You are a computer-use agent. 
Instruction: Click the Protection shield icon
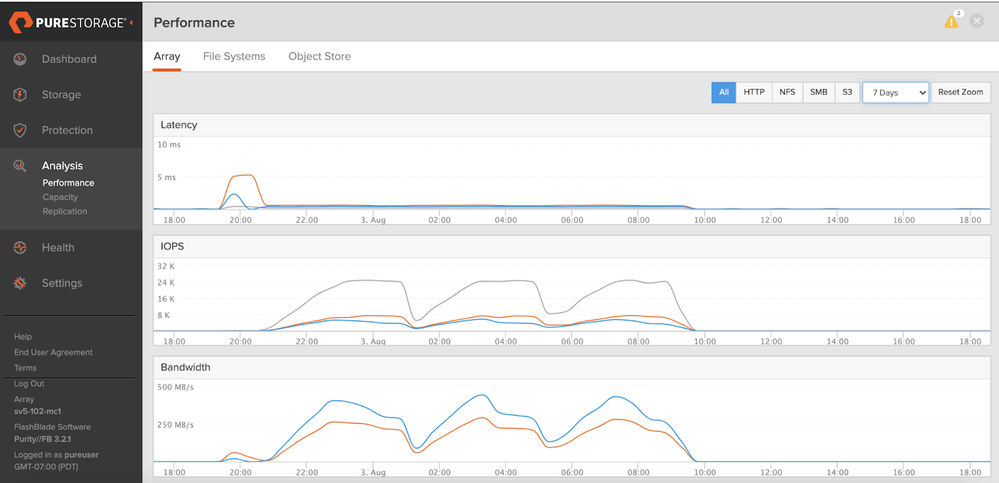pos(20,130)
